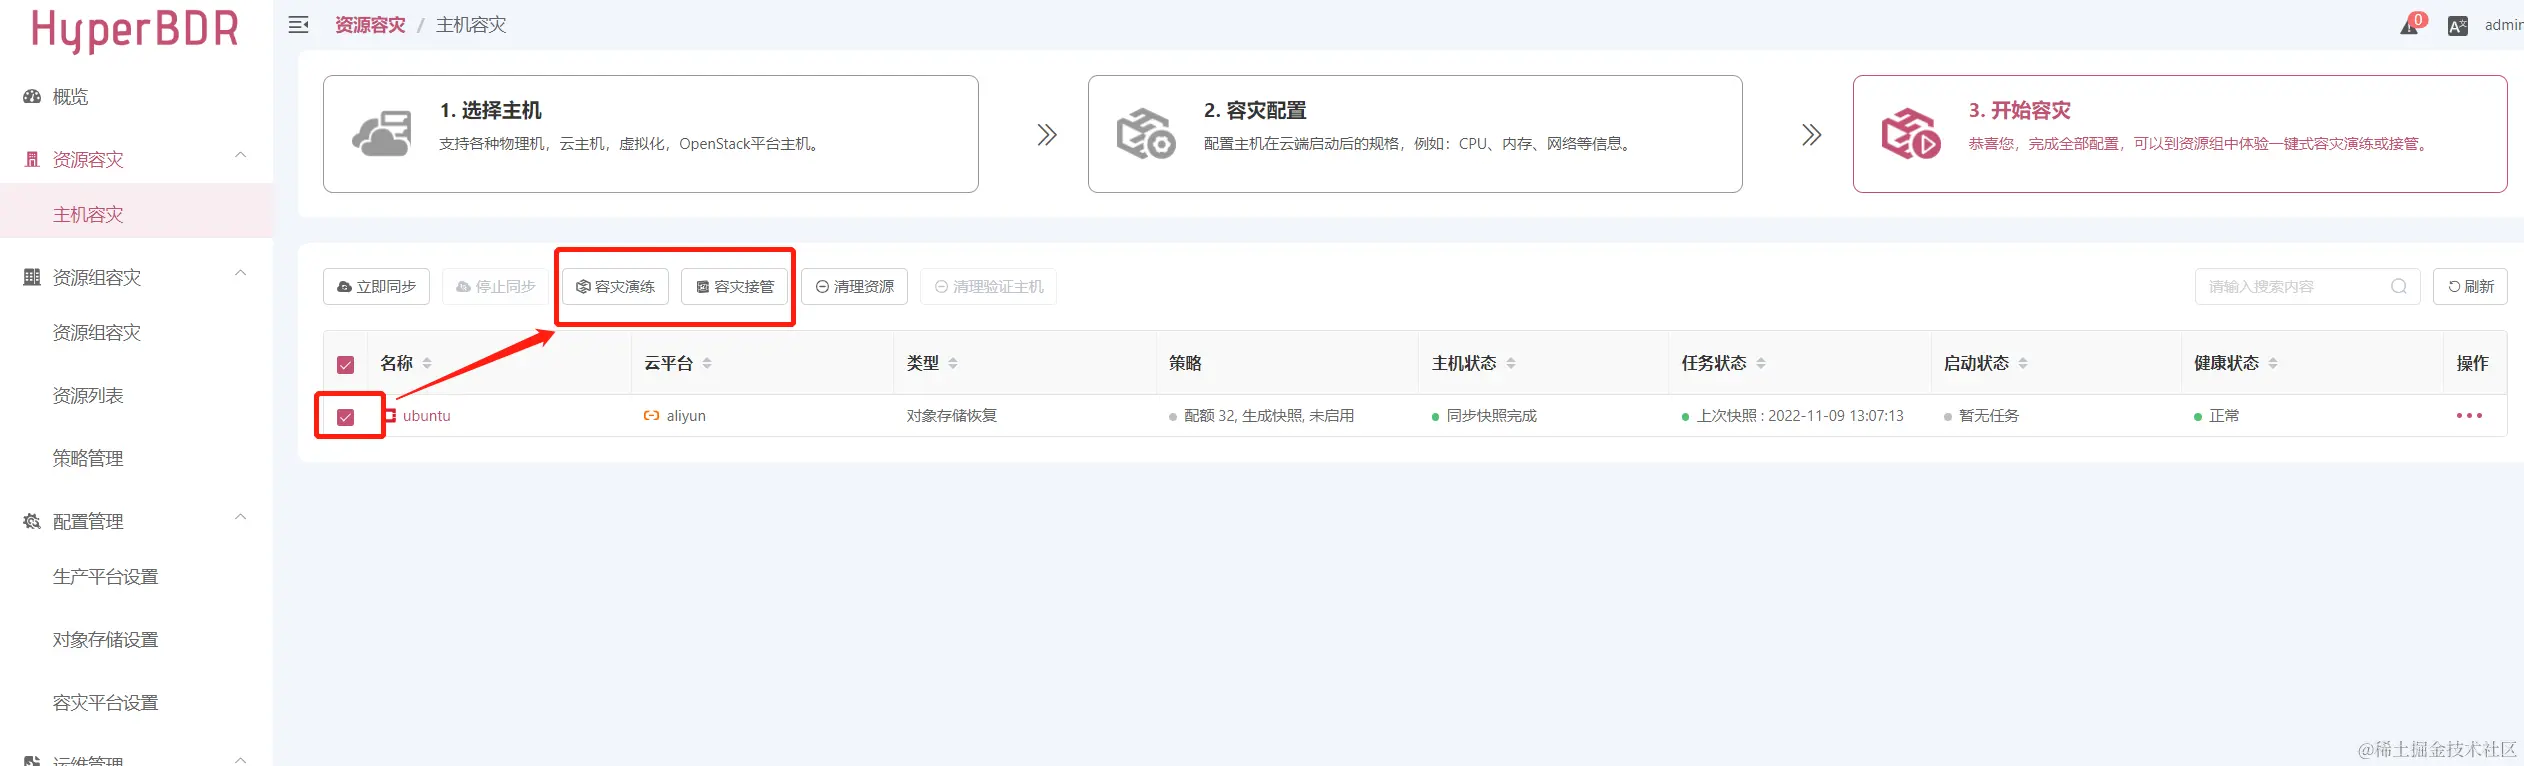This screenshot has height=766, width=2524.
Task: Open the admin user menu
Action: (2503, 26)
